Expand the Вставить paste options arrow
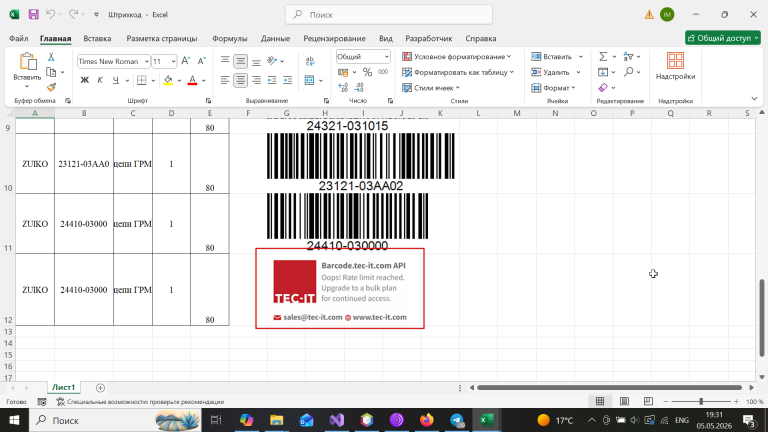Viewport: 768px width, 432px height. pos(27,87)
